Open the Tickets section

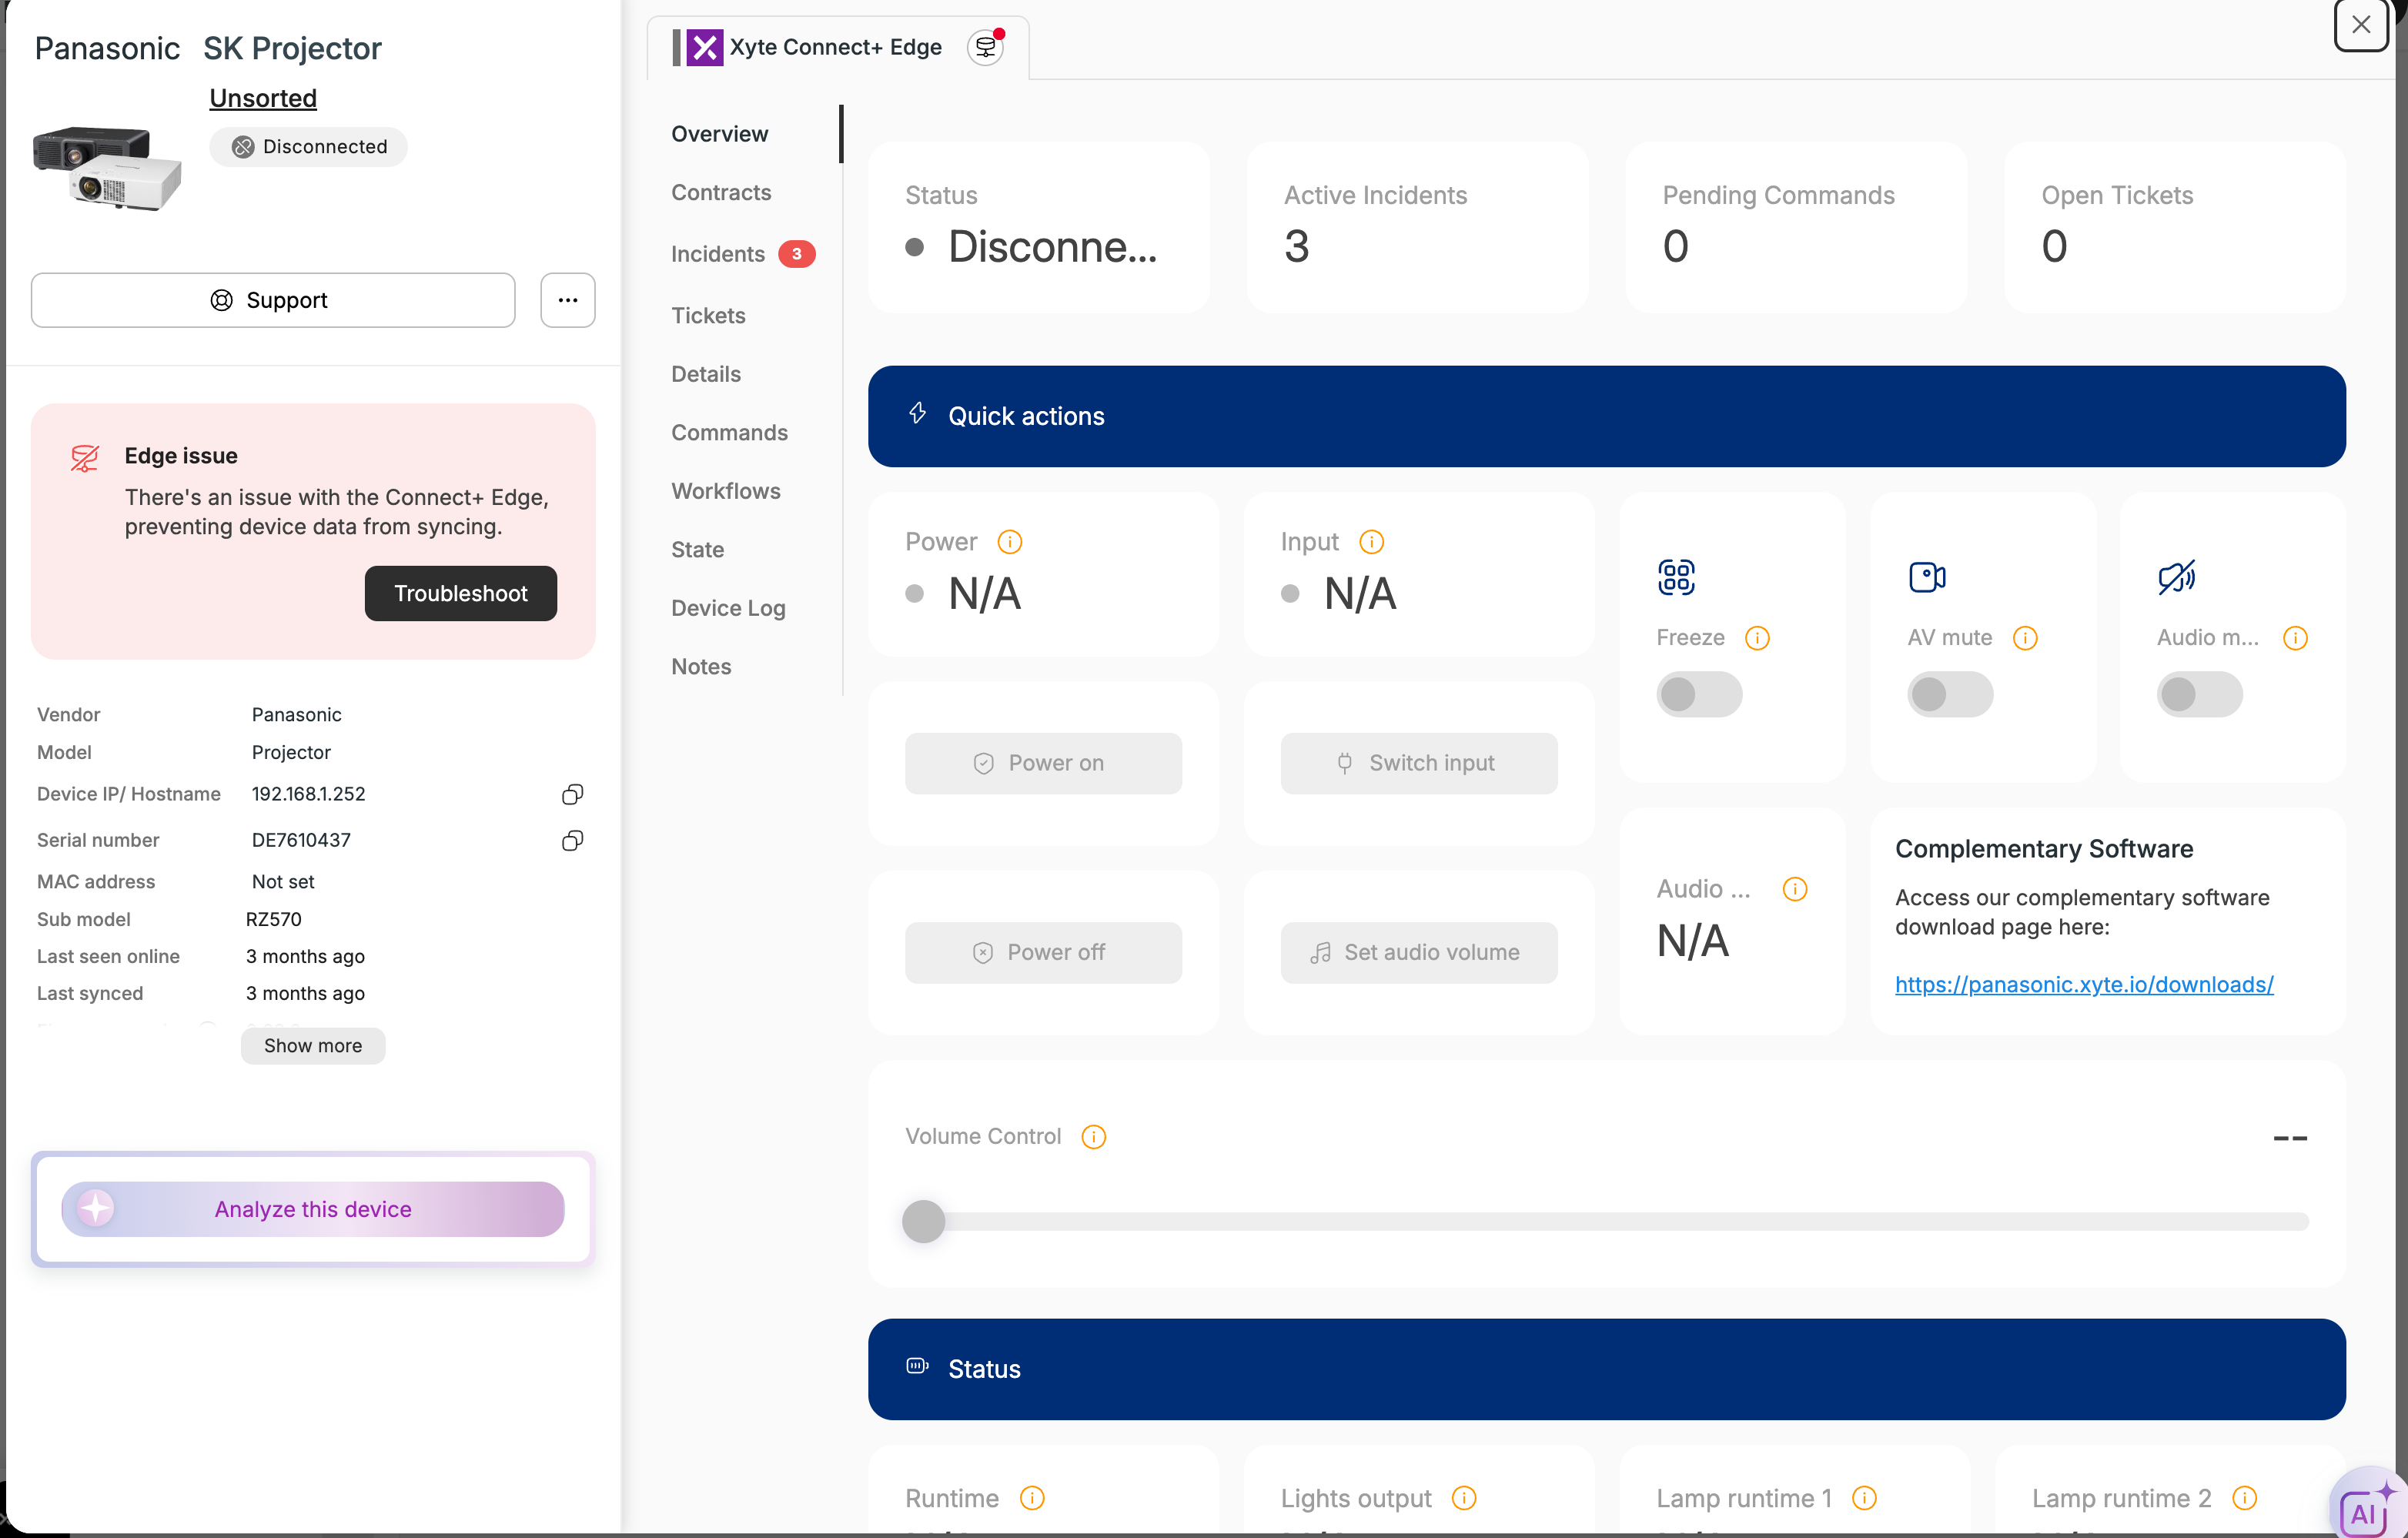coord(708,316)
